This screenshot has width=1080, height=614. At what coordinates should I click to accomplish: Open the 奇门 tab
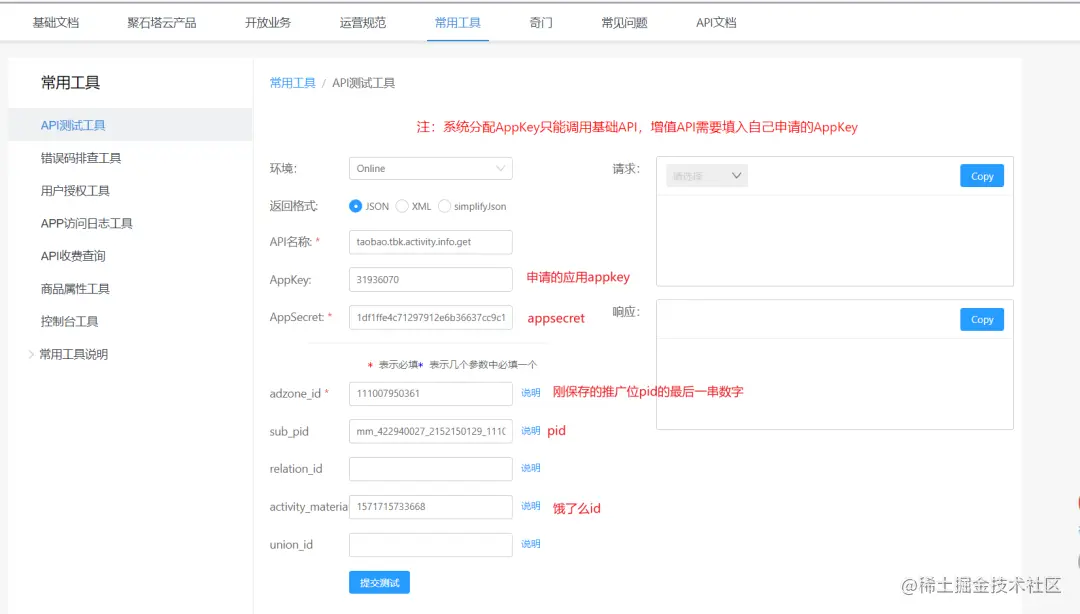pos(540,22)
